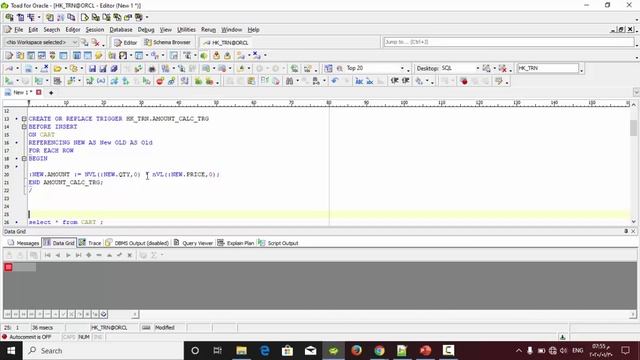Click delete row minus in Data Grid toolbar
This screenshot has width=640, height=360.
coord(99,255)
